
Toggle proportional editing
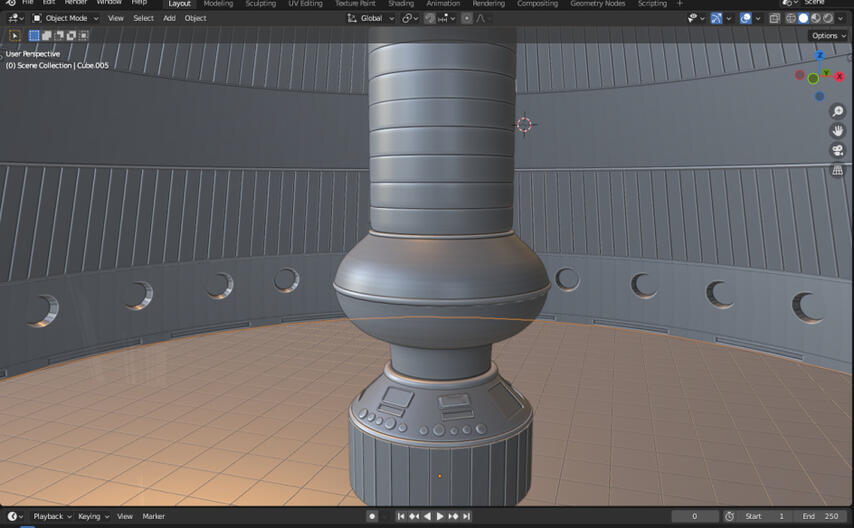point(467,19)
